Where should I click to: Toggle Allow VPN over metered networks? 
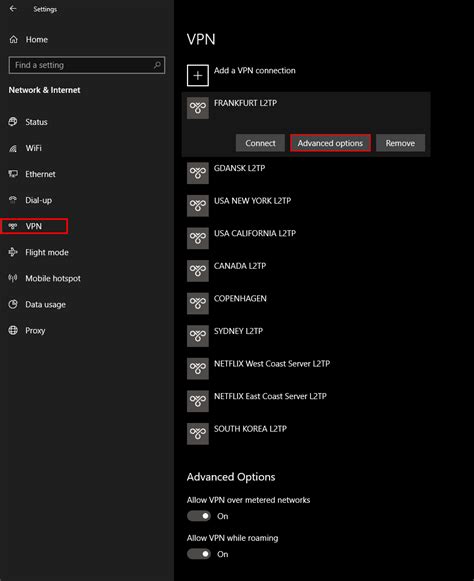(x=199, y=516)
